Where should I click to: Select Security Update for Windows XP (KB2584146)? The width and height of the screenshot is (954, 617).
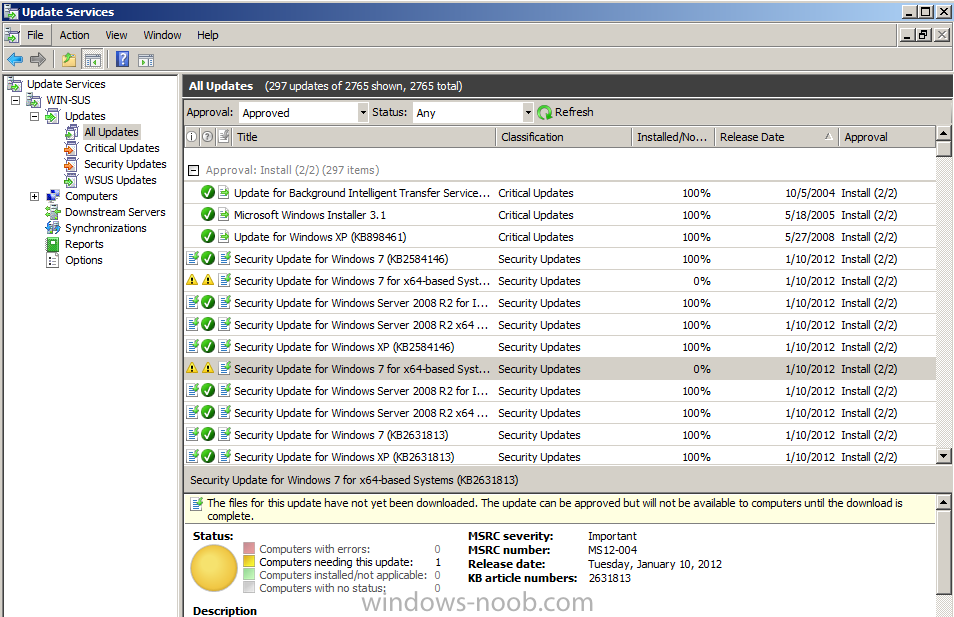point(560,347)
